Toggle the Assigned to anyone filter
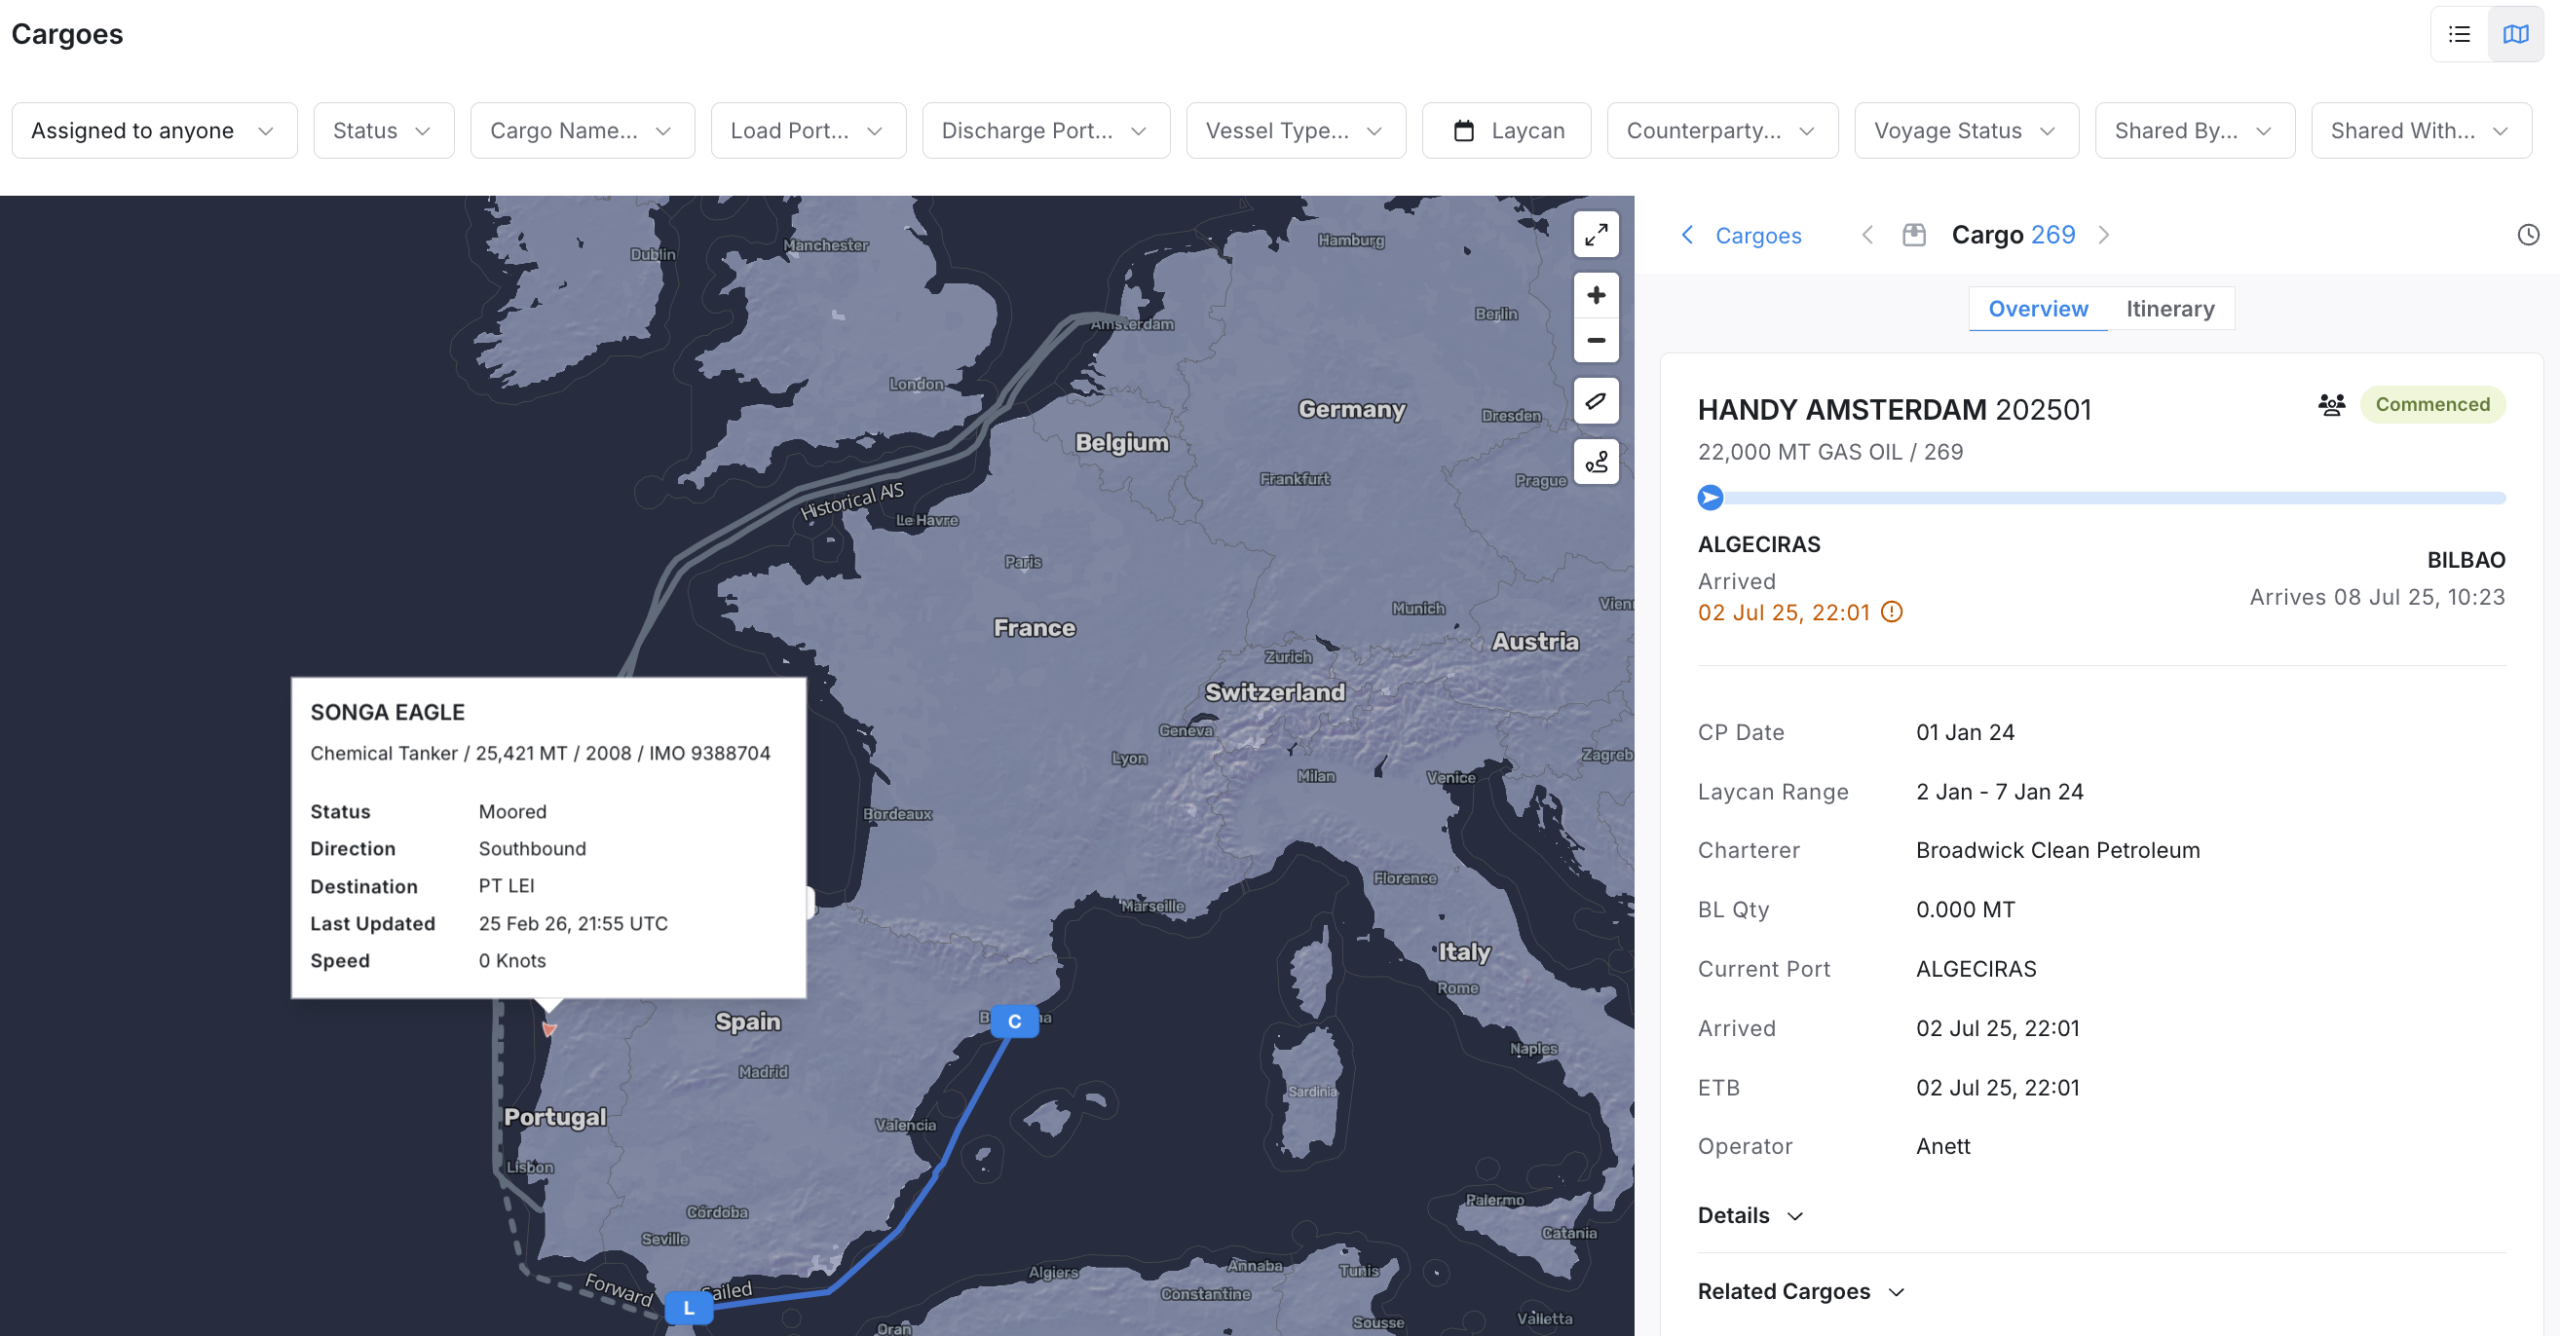The height and width of the screenshot is (1336, 2560). pos(153,130)
